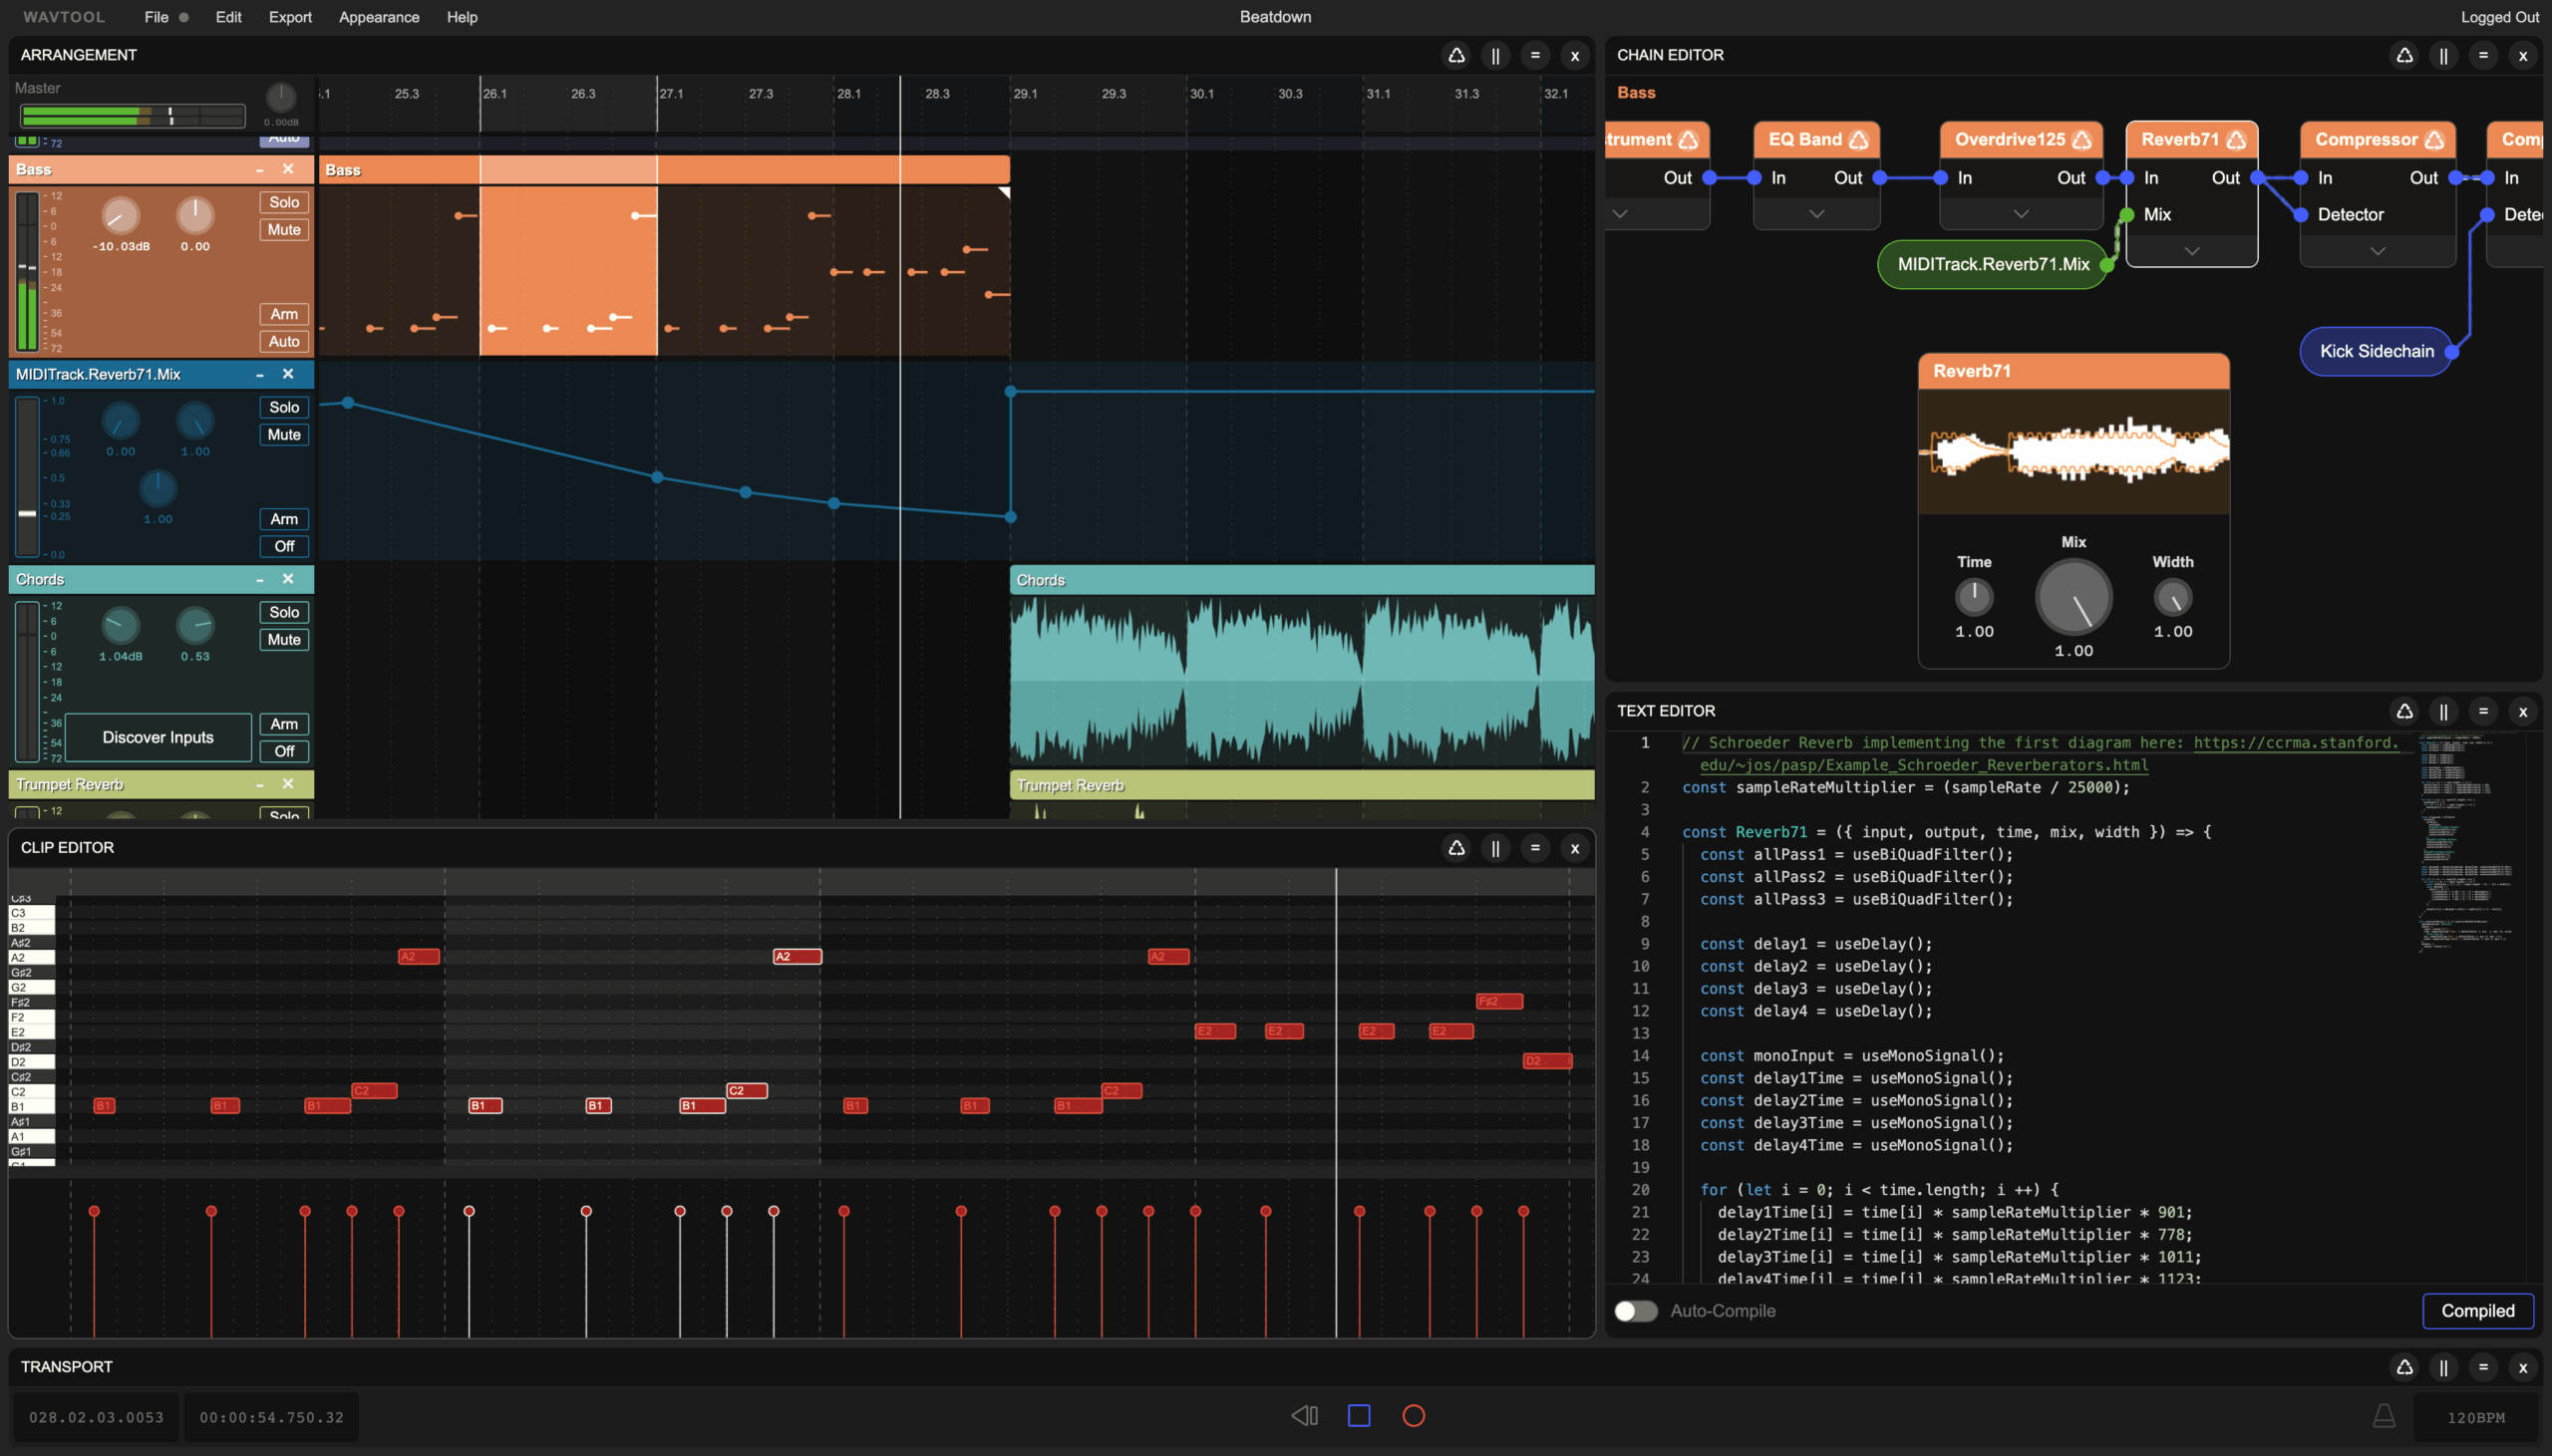
Task: Click the rewind to start icon
Action: point(1304,1416)
